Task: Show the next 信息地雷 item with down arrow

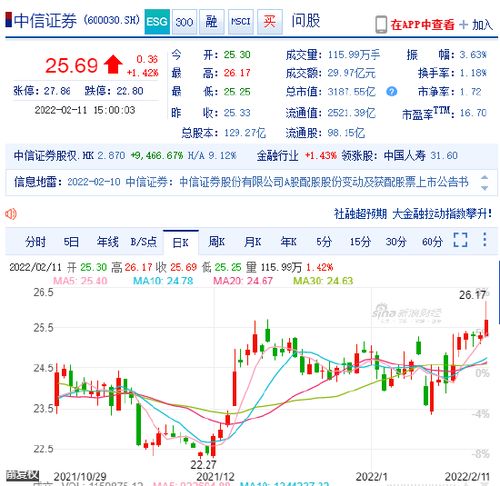Action: coord(485,188)
